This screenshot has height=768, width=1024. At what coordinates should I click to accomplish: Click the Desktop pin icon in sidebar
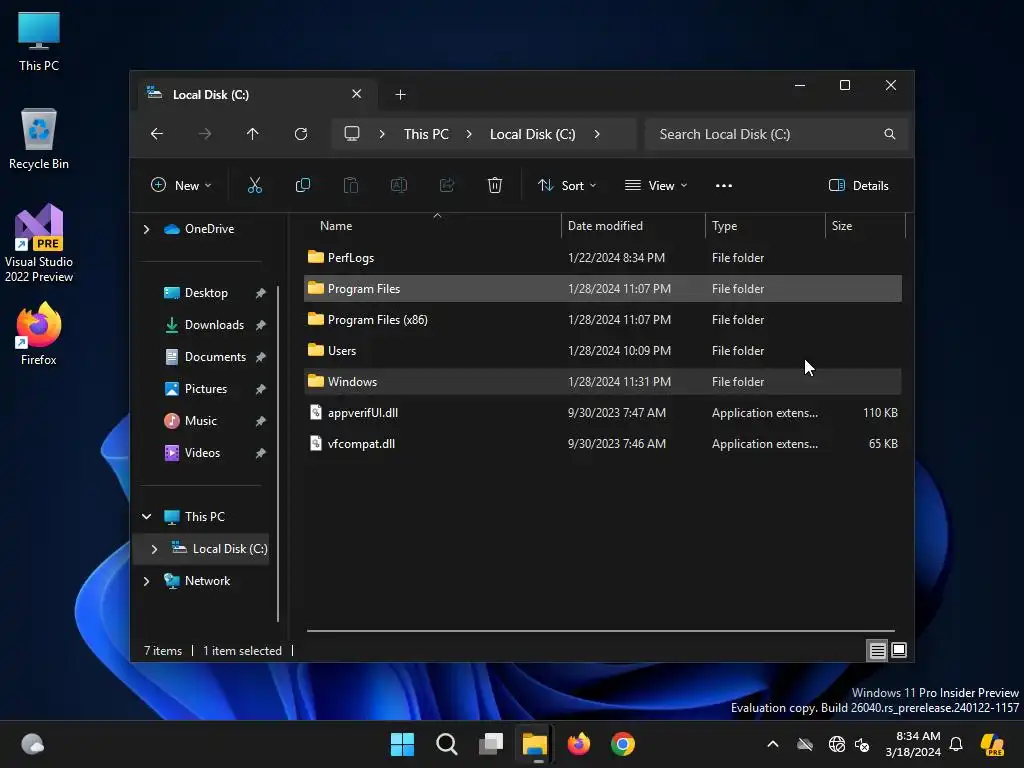[x=261, y=293]
